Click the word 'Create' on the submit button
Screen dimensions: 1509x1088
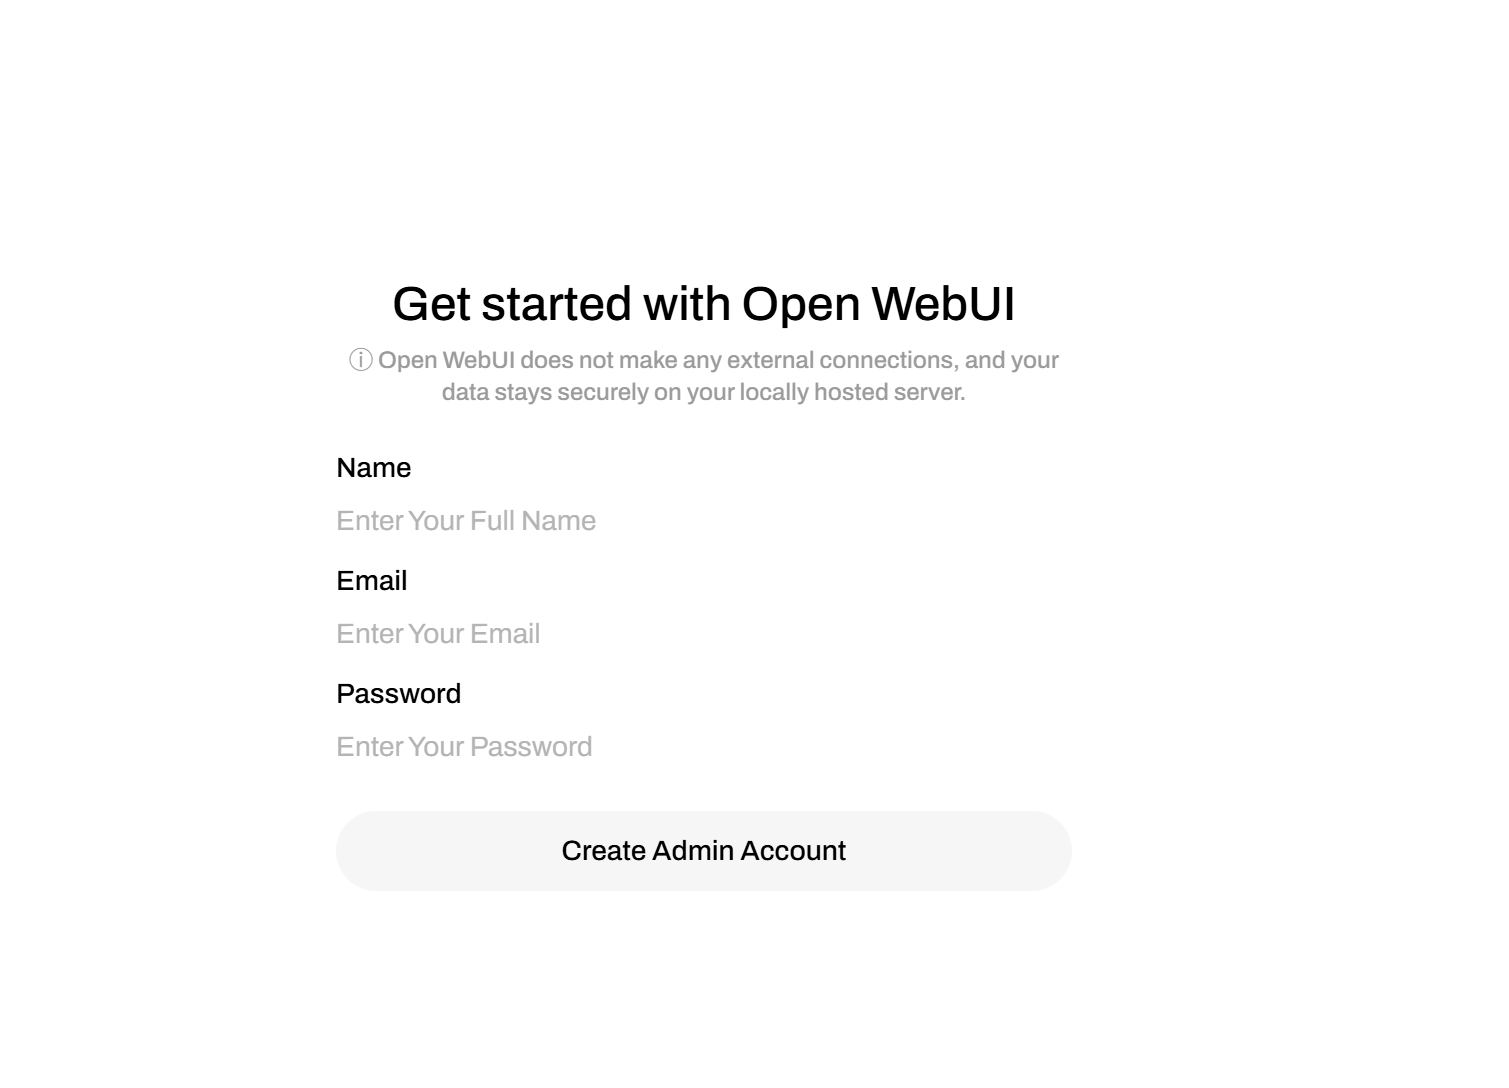click(x=603, y=851)
